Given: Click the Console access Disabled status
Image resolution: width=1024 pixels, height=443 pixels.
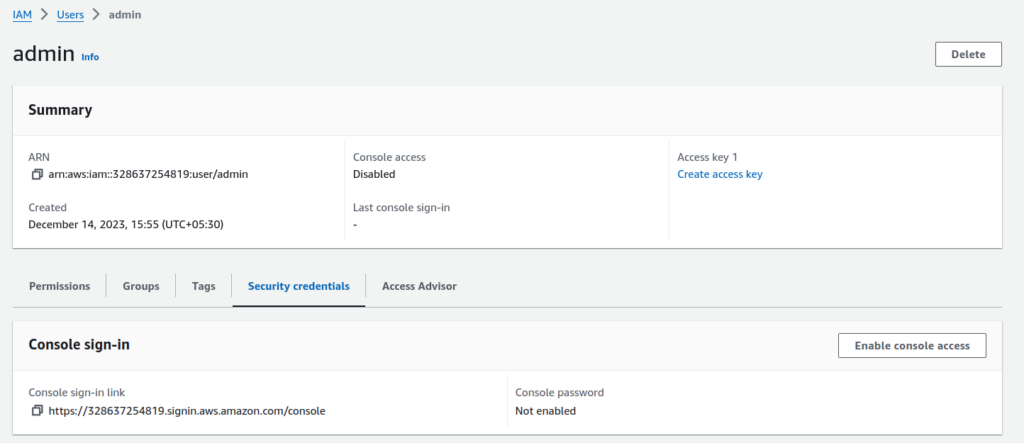Looking at the screenshot, I should (374, 174).
